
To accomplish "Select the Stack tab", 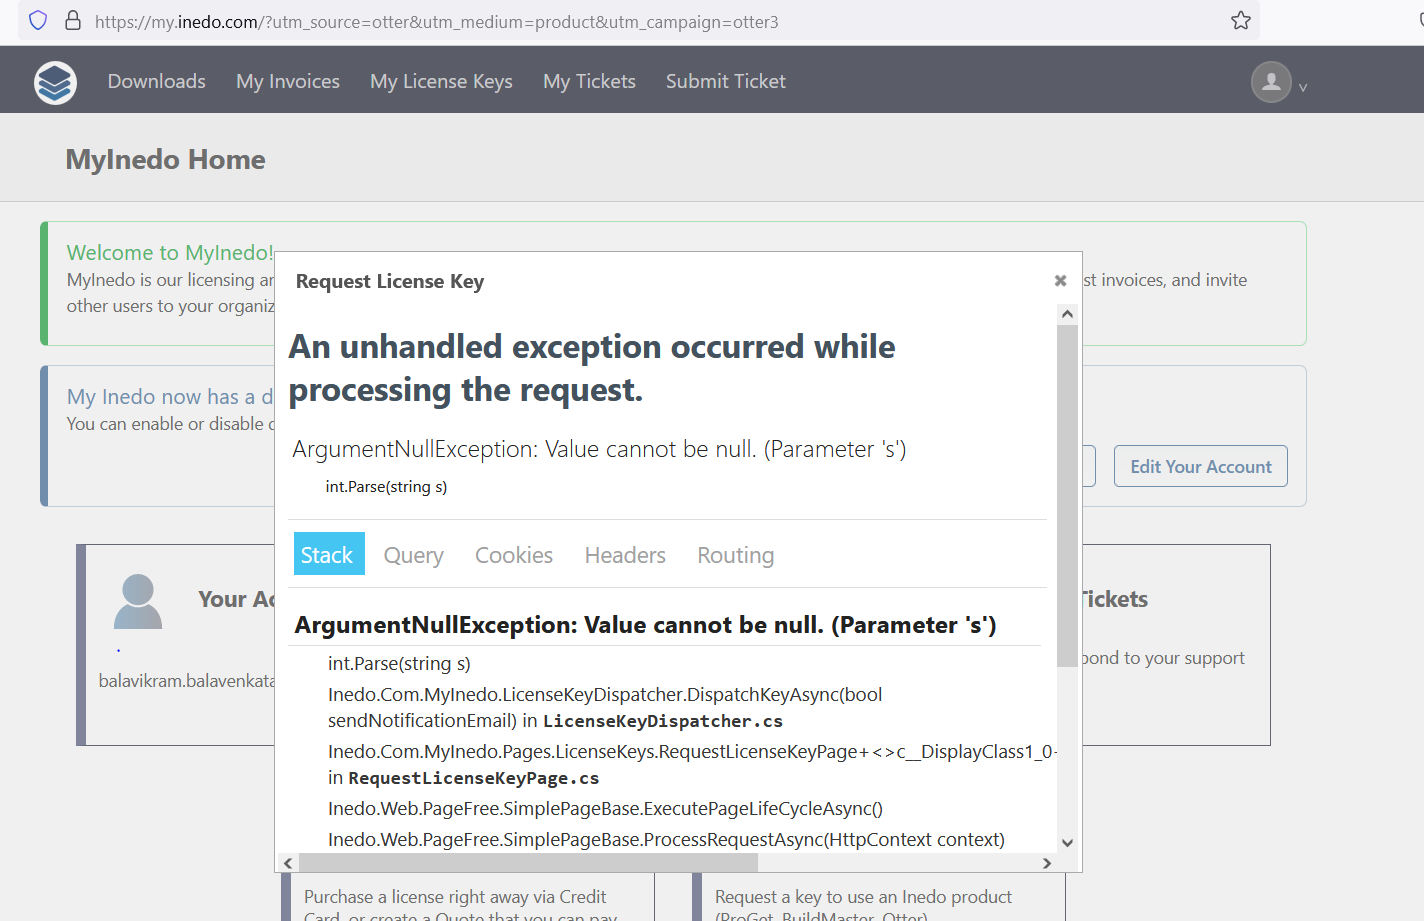I will (x=327, y=554).
